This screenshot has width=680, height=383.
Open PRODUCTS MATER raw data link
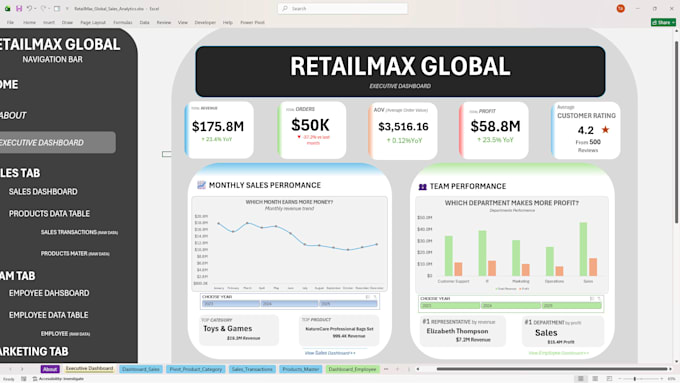[75, 254]
